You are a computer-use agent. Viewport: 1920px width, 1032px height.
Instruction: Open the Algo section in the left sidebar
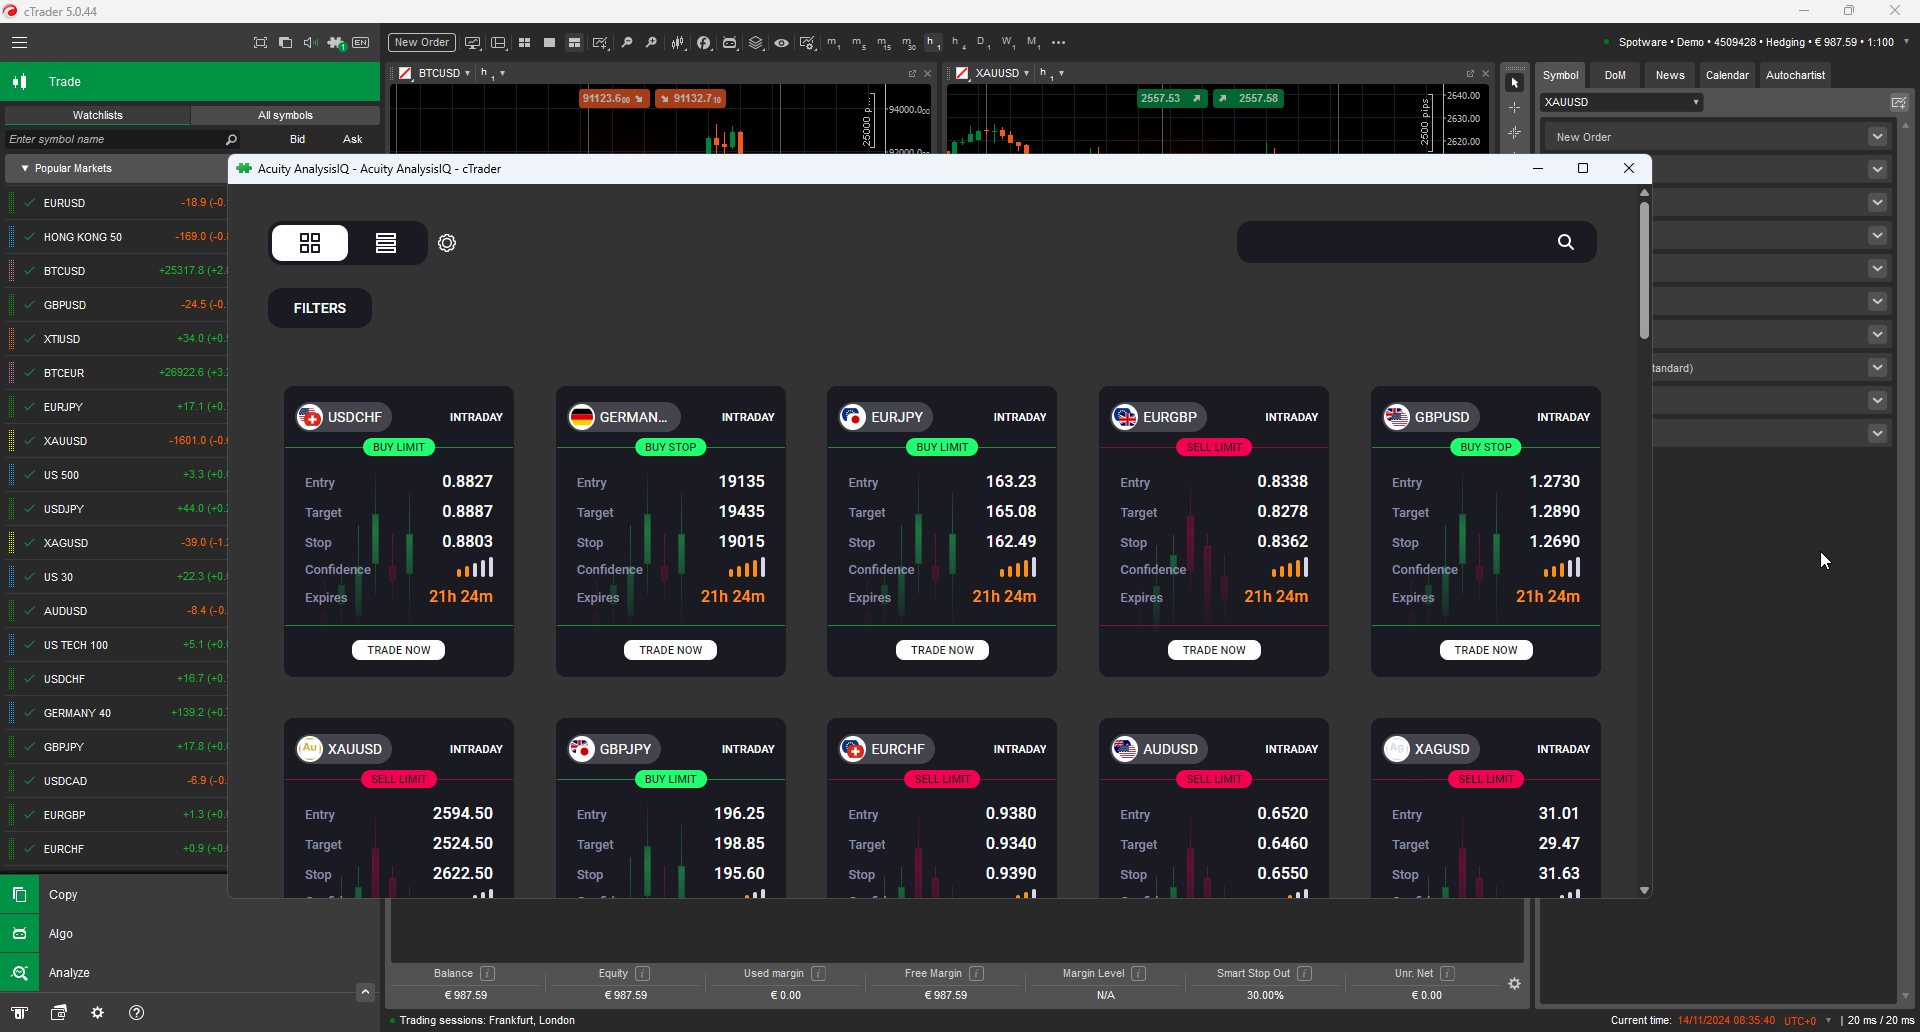tap(61, 933)
